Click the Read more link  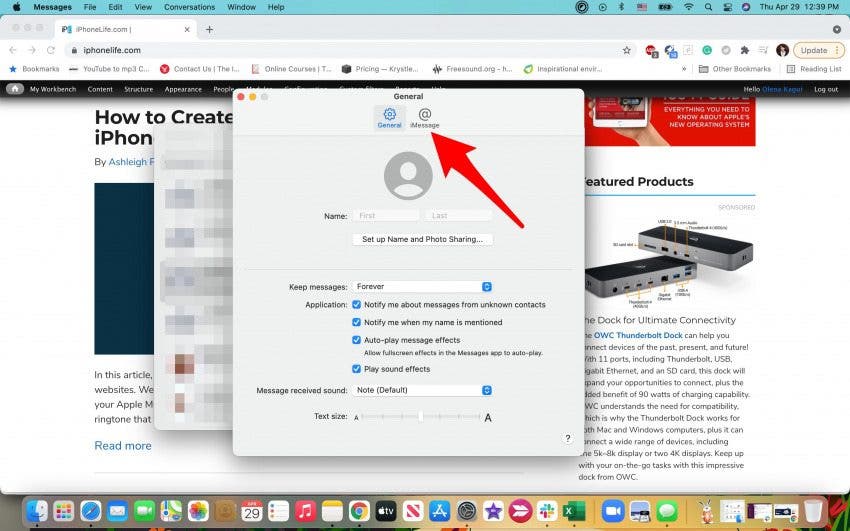(x=123, y=446)
